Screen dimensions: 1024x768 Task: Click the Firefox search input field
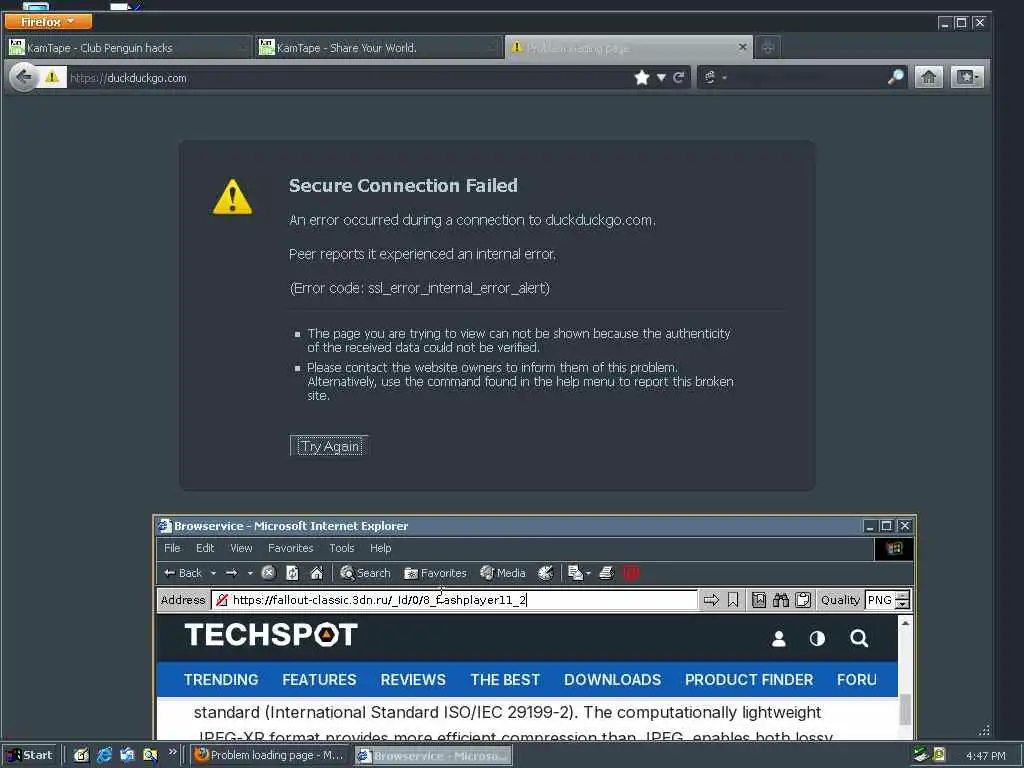tap(807, 78)
